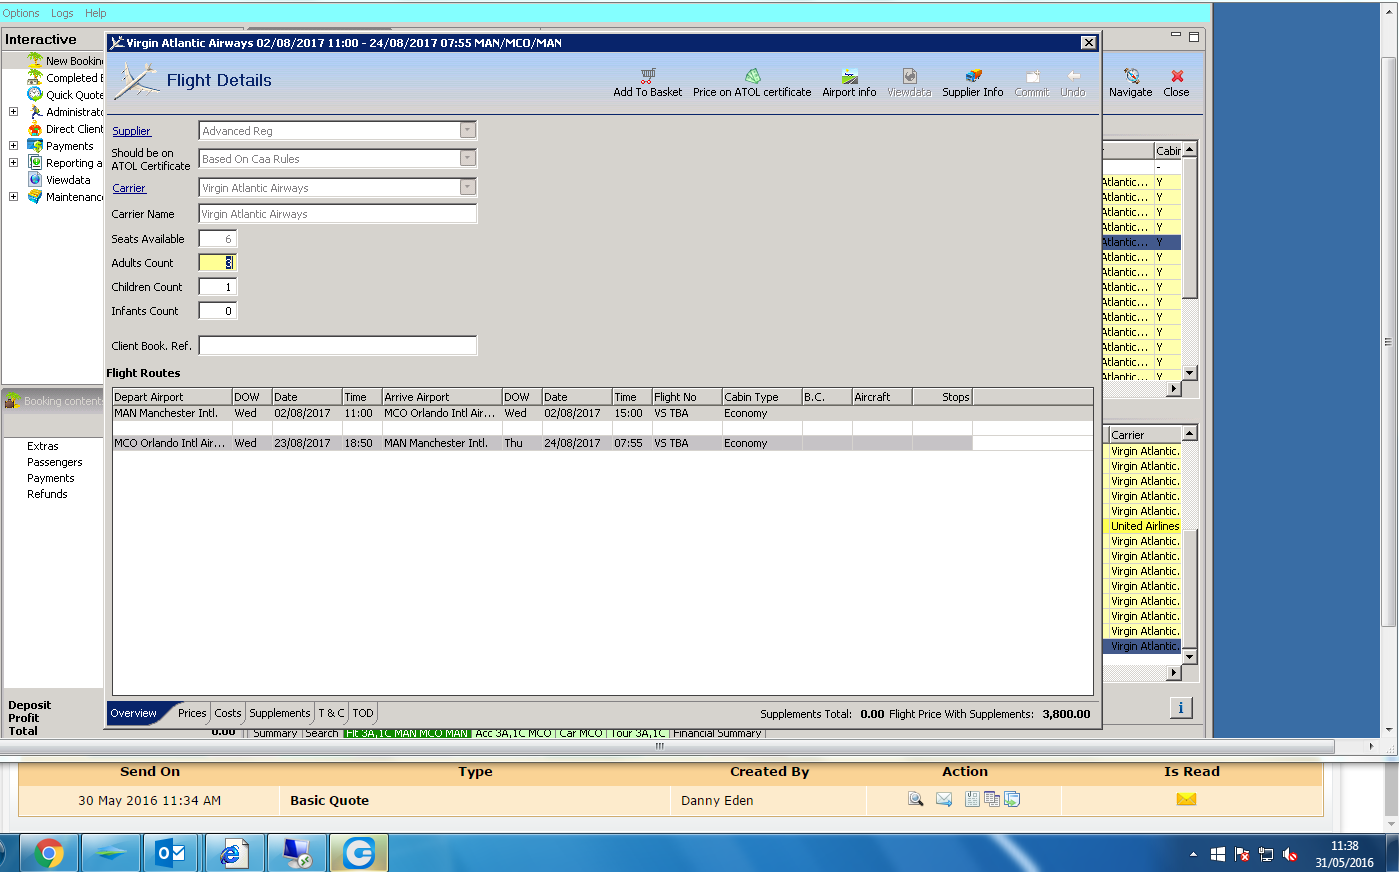Viewport: 1399px width, 872px height.
Task: Select the MCO Orlando return route row
Action: click(x=603, y=443)
